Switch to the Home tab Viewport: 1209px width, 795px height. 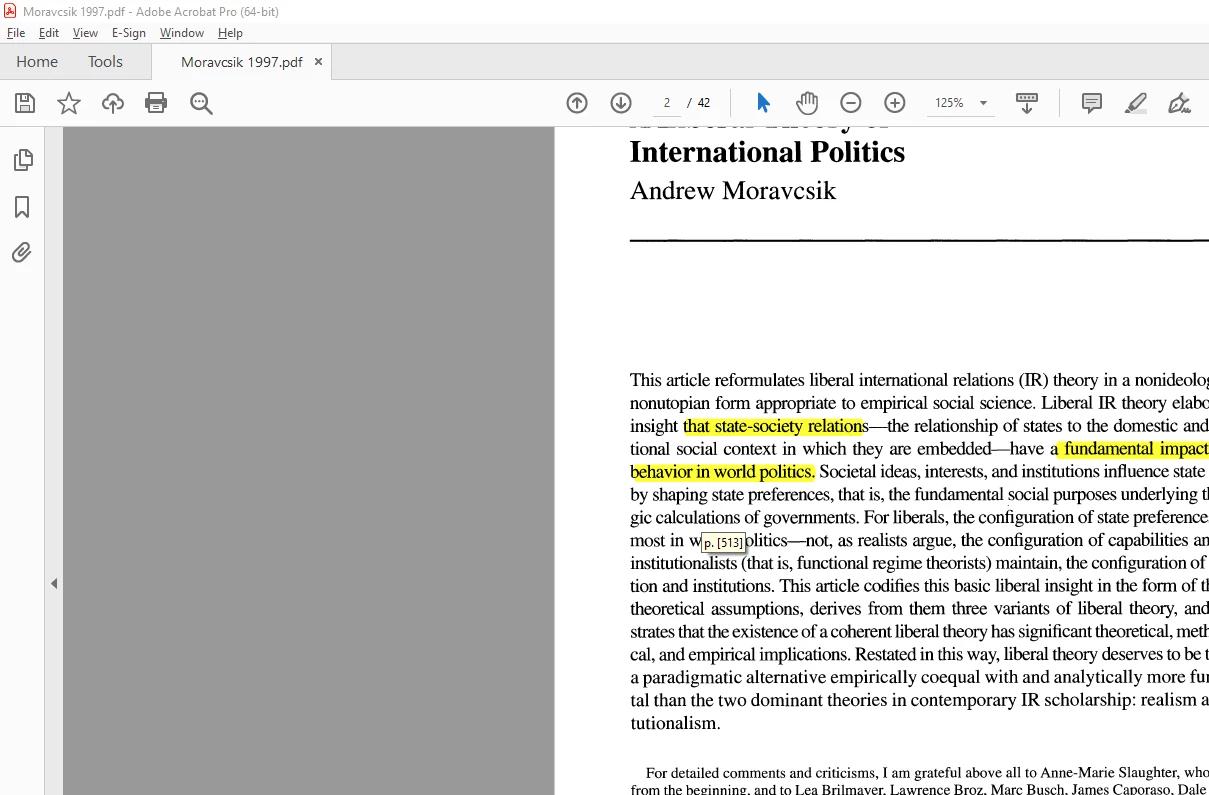pyautogui.click(x=37, y=62)
